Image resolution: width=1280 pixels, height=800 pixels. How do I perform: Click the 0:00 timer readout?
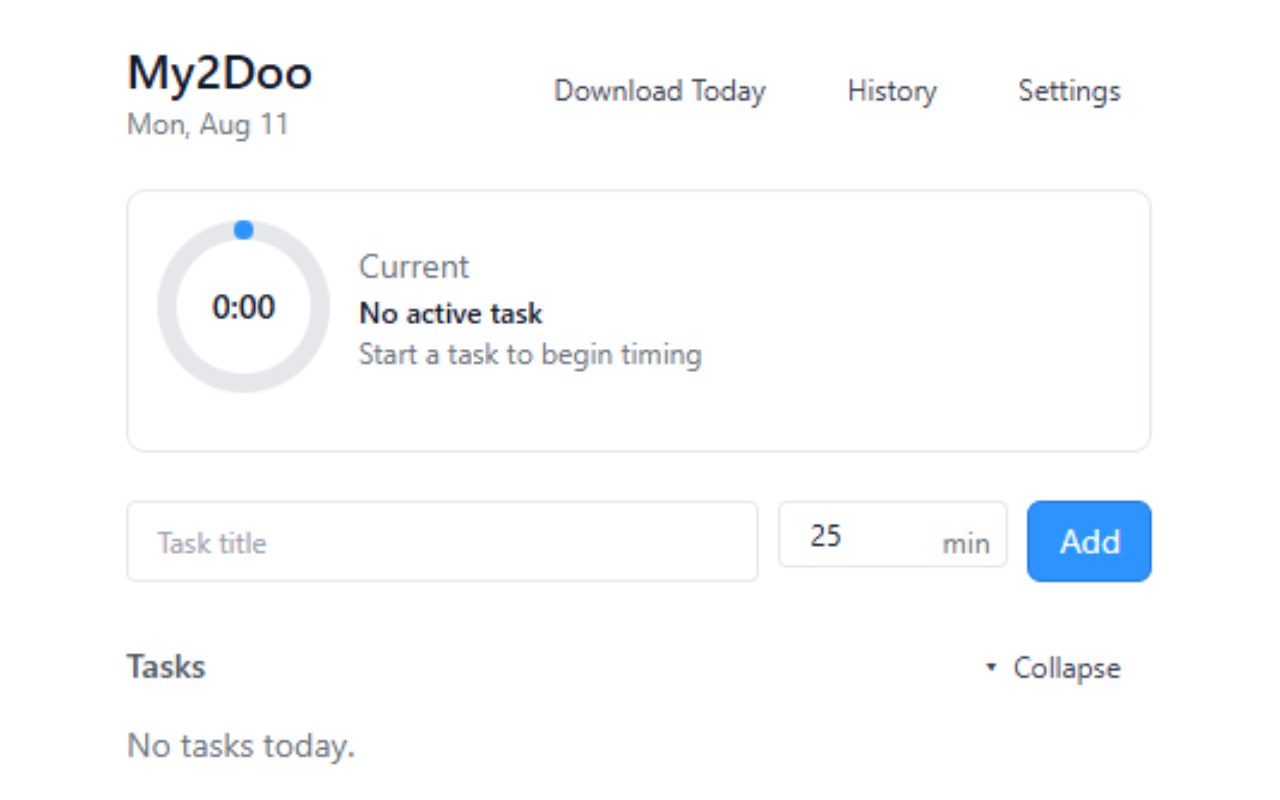[243, 307]
